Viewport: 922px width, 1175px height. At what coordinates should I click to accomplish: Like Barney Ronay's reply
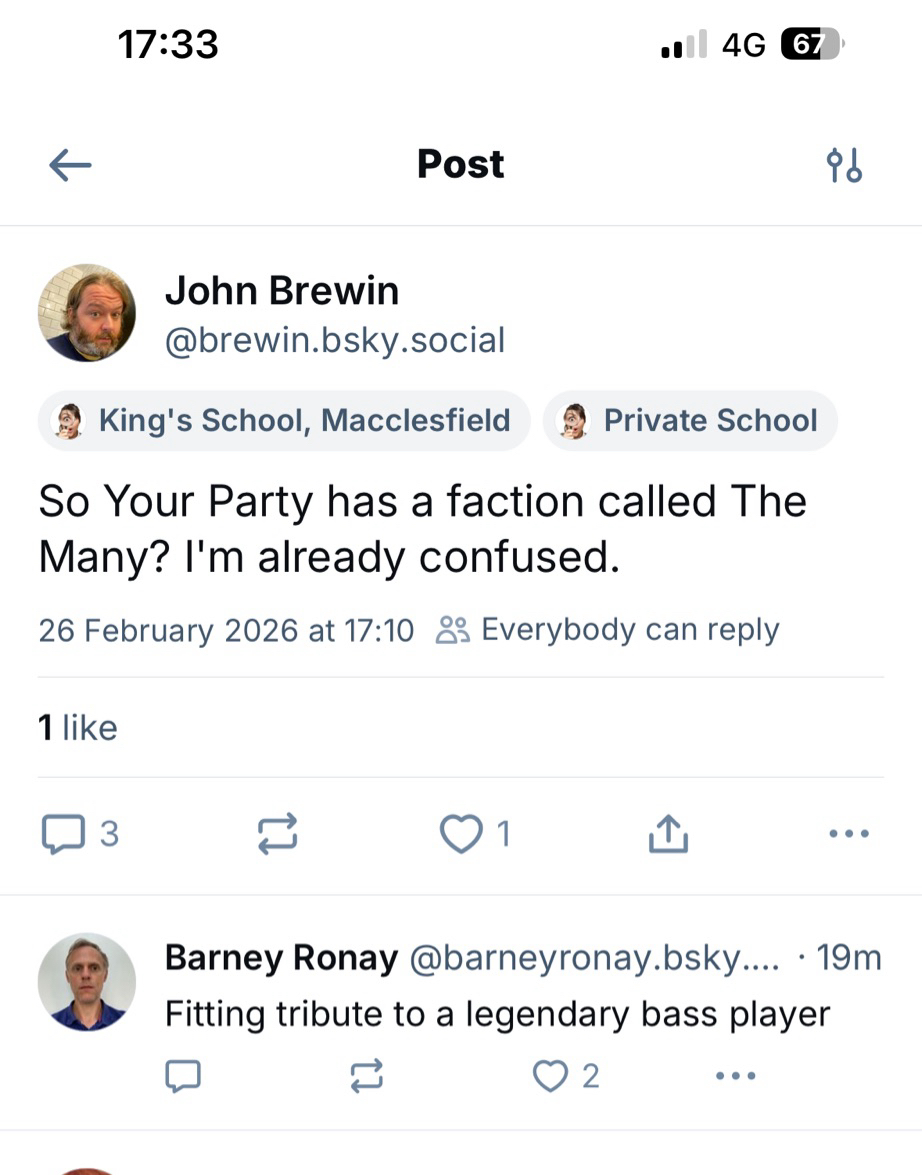click(x=551, y=1076)
